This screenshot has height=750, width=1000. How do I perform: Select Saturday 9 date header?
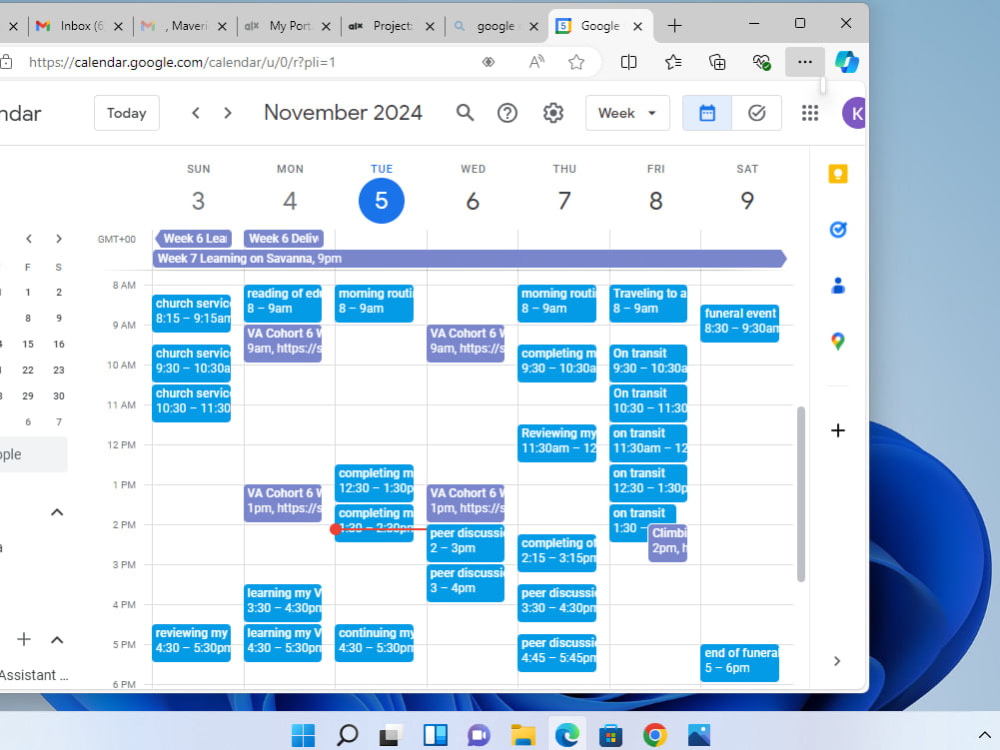click(x=747, y=201)
